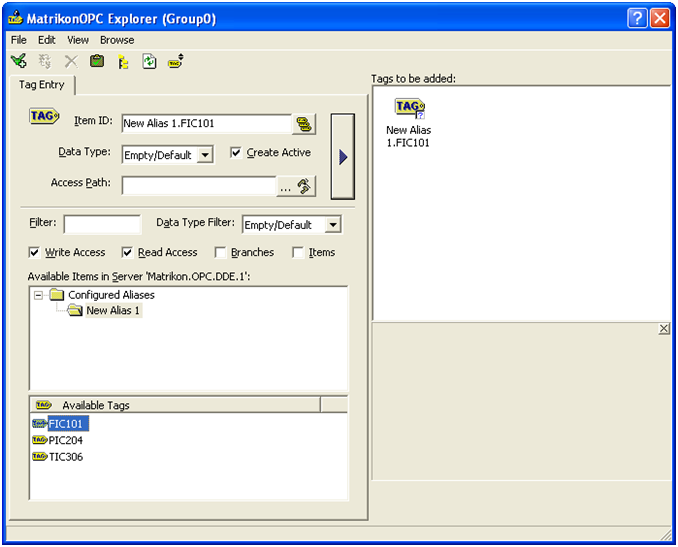The image size is (678, 547).
Task: Select the New Alias 1.FIC101 tag icon
Action: (x=409, y=108)
